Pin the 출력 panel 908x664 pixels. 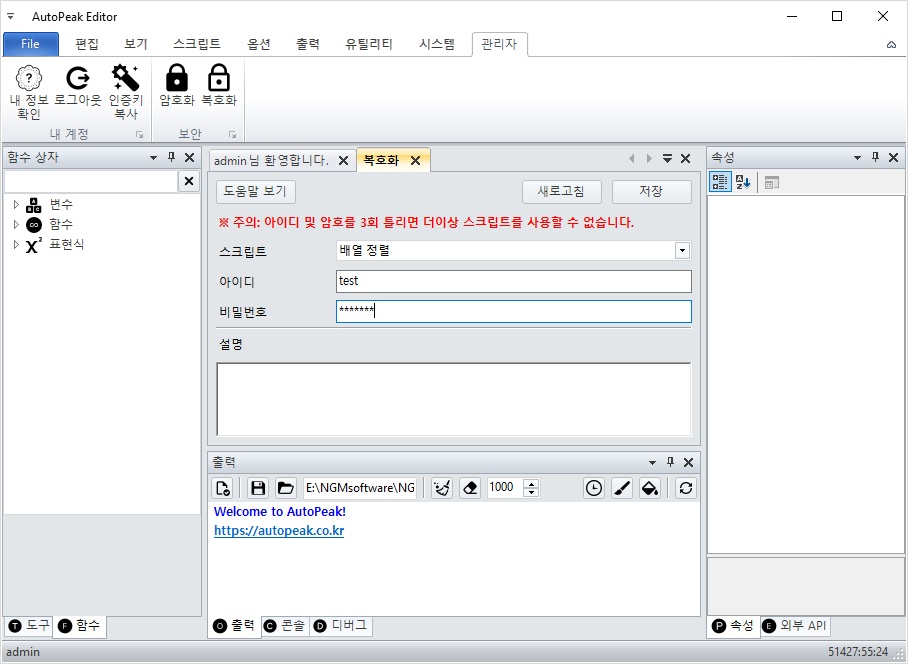tap(671, 462)
